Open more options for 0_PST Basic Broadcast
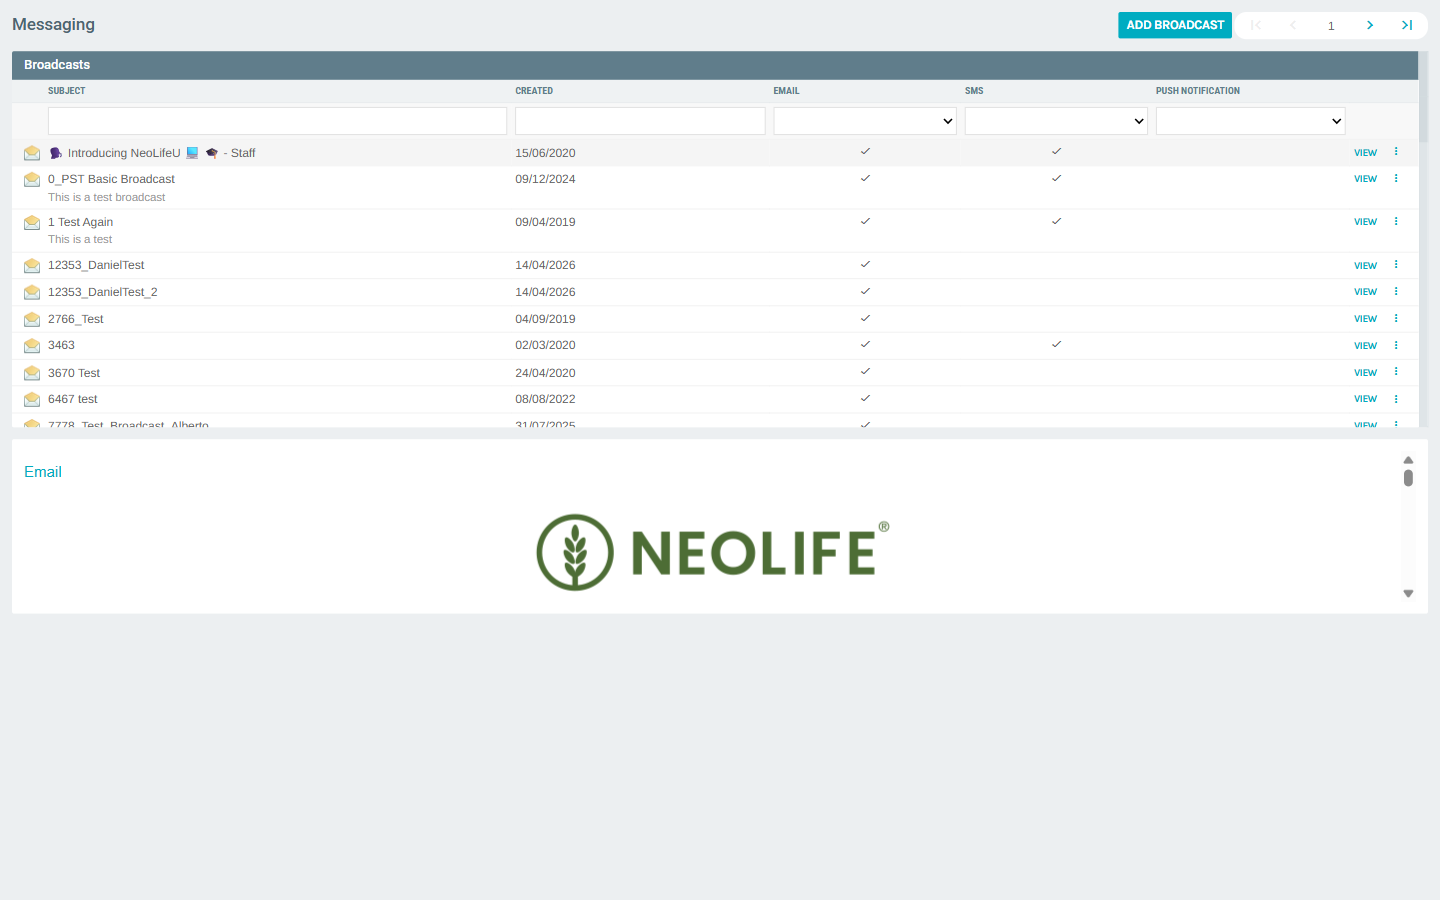1440x900 pixels. 1396,179
